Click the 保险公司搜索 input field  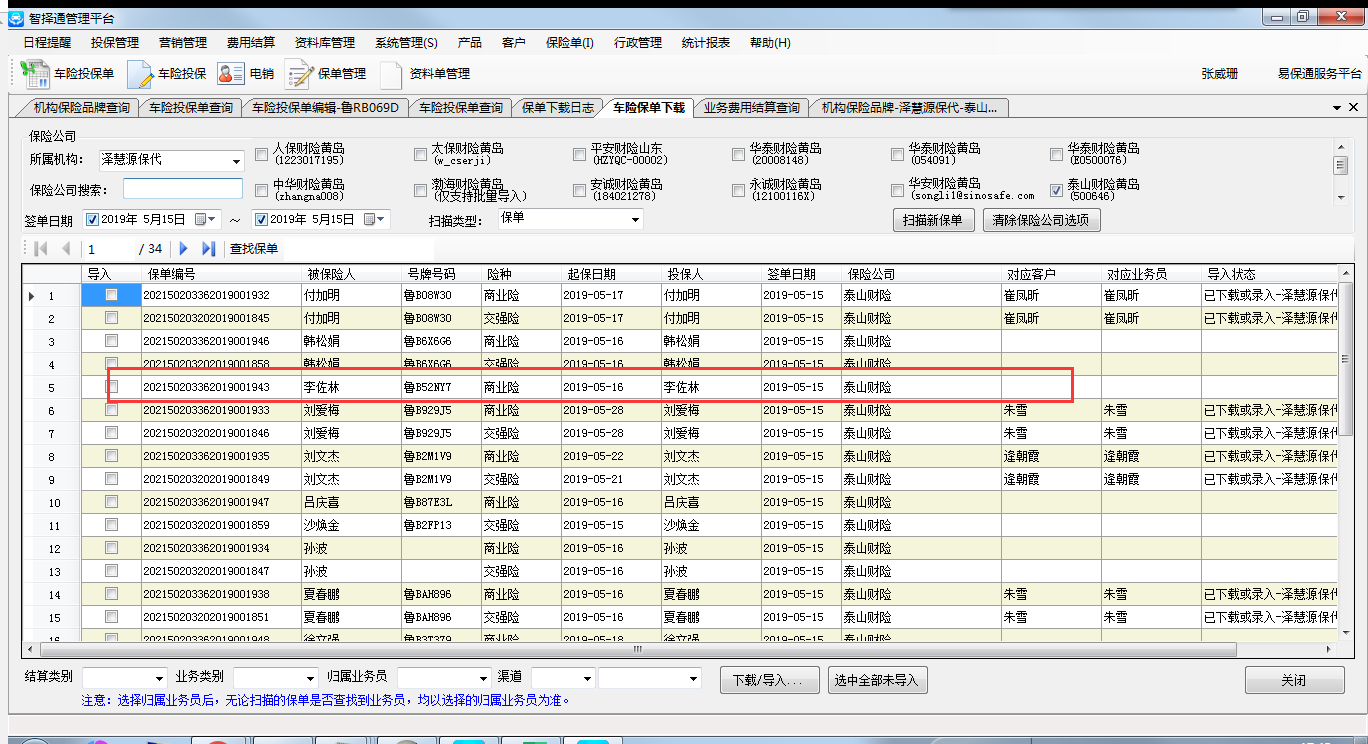(183, 189)
